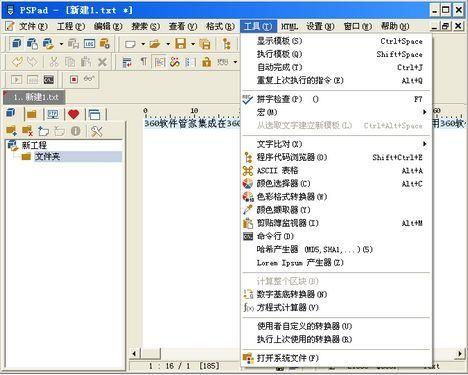The height and width of the screenshot is (375, 468).
Task: Click the Save file toolbar icon
Action: coord(180,44)
